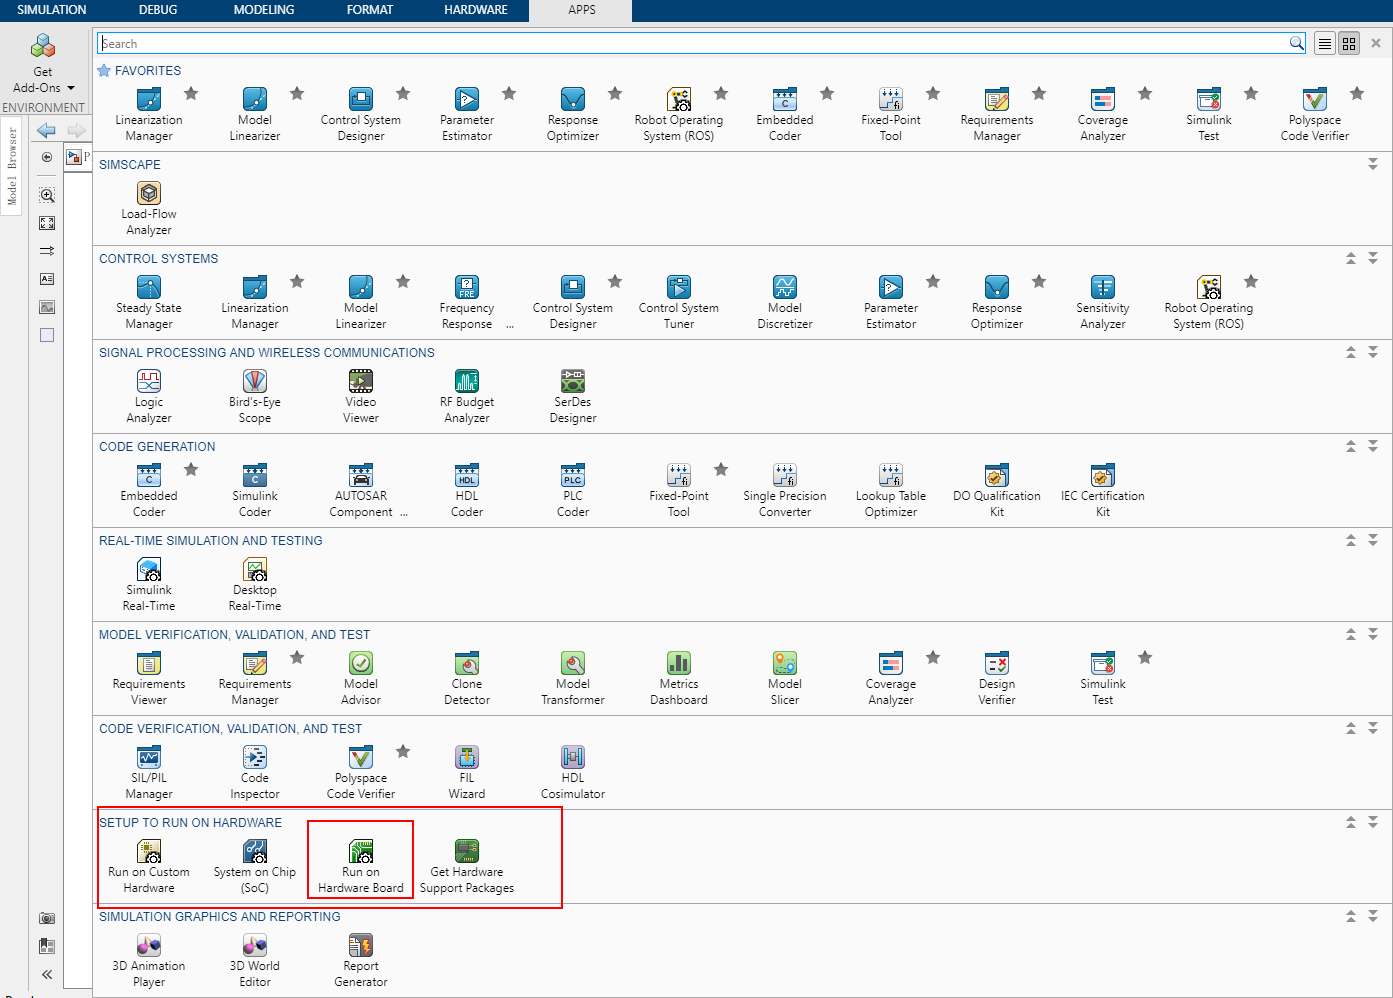The height and width of the screenshot is (998, 1393).
Task: Switch to MODELING tab
Action: pyautogui.click(x=264, y=10)
